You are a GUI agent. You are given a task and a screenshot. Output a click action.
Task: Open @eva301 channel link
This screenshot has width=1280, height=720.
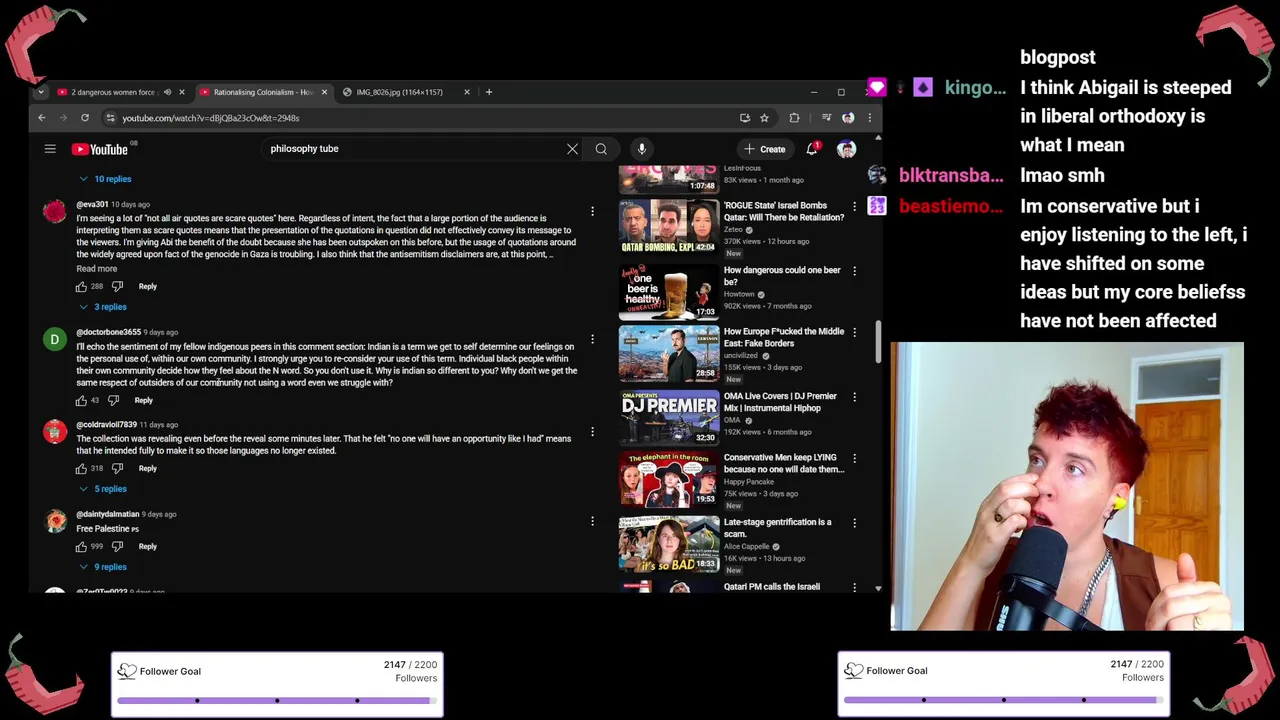click(x=92, y=204)
